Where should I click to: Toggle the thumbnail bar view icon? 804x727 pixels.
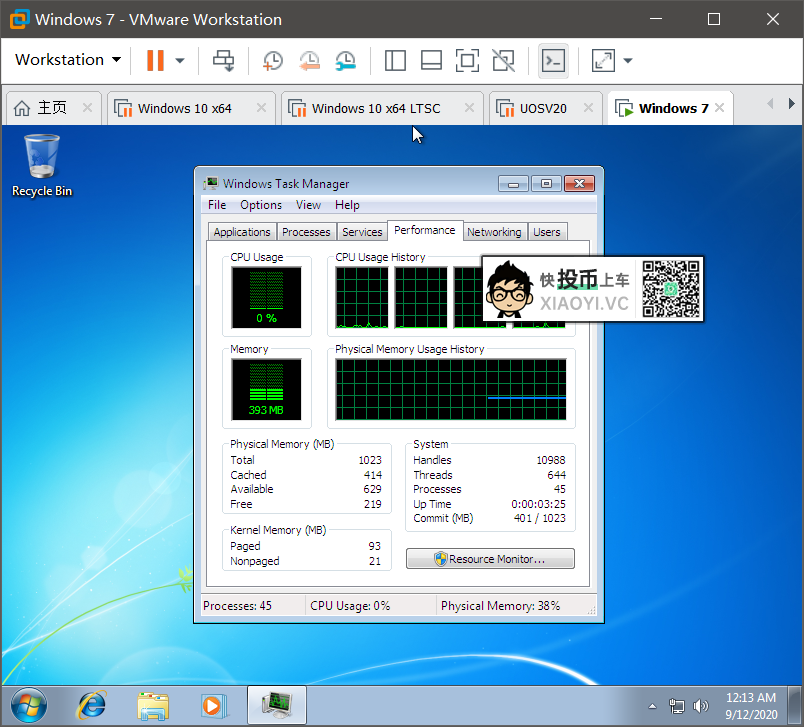[x=431, y=60]
